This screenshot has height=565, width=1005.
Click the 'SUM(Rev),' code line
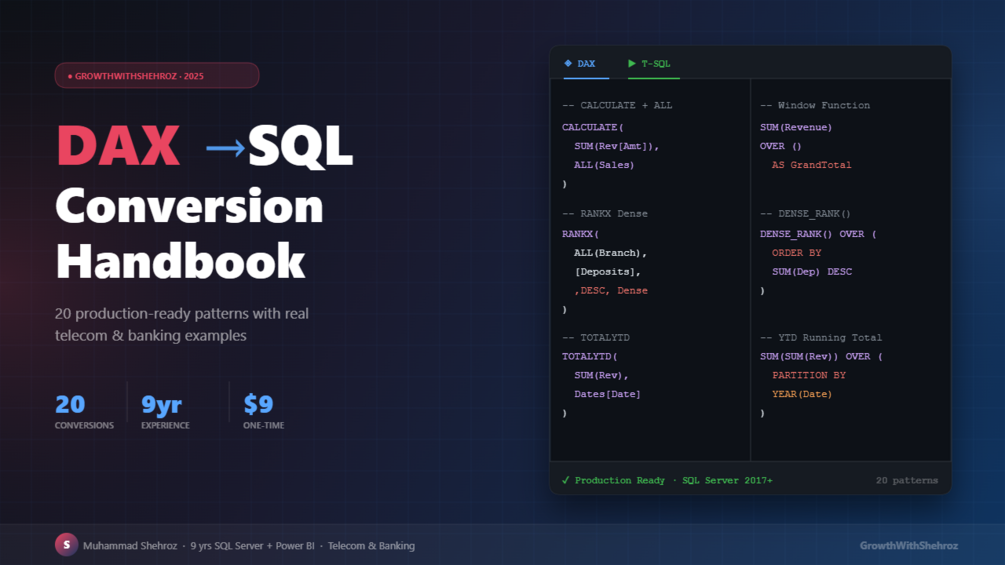601,375
